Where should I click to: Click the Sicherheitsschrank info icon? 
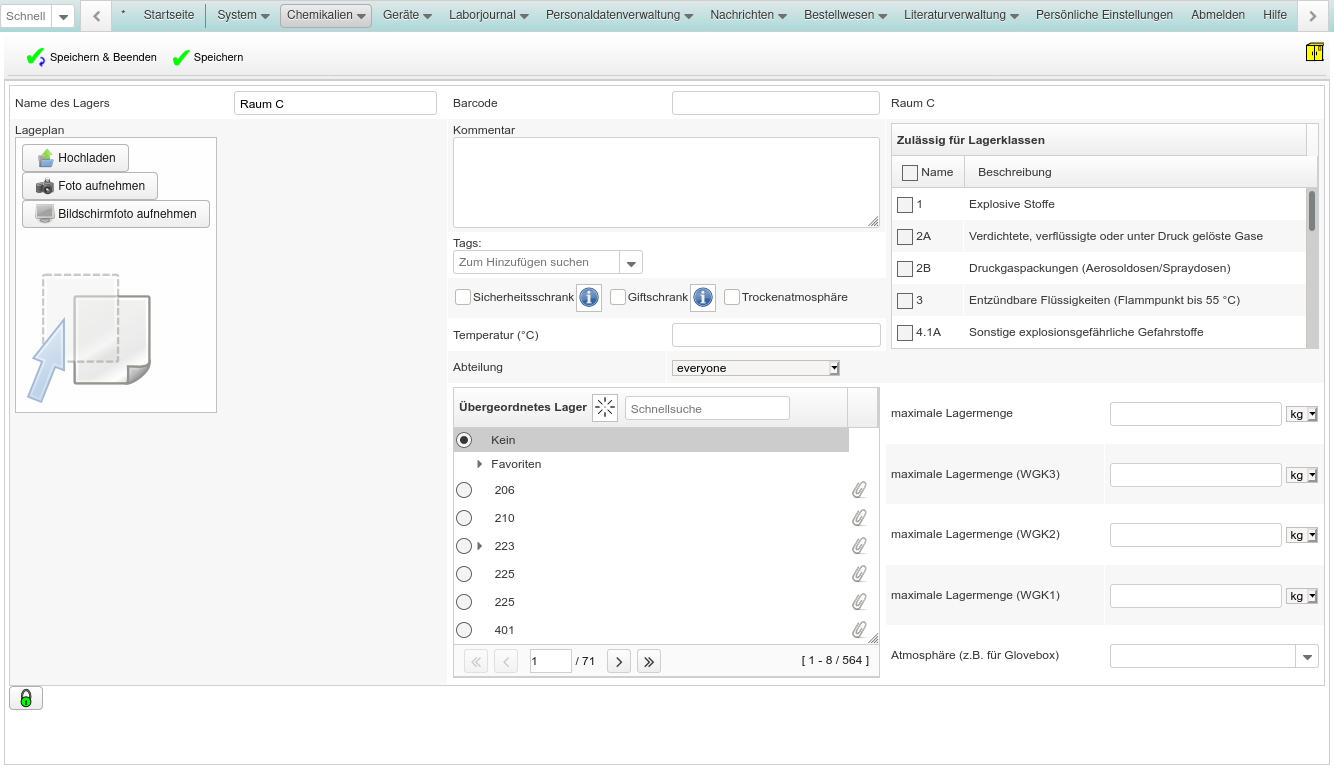pos(589,297)
